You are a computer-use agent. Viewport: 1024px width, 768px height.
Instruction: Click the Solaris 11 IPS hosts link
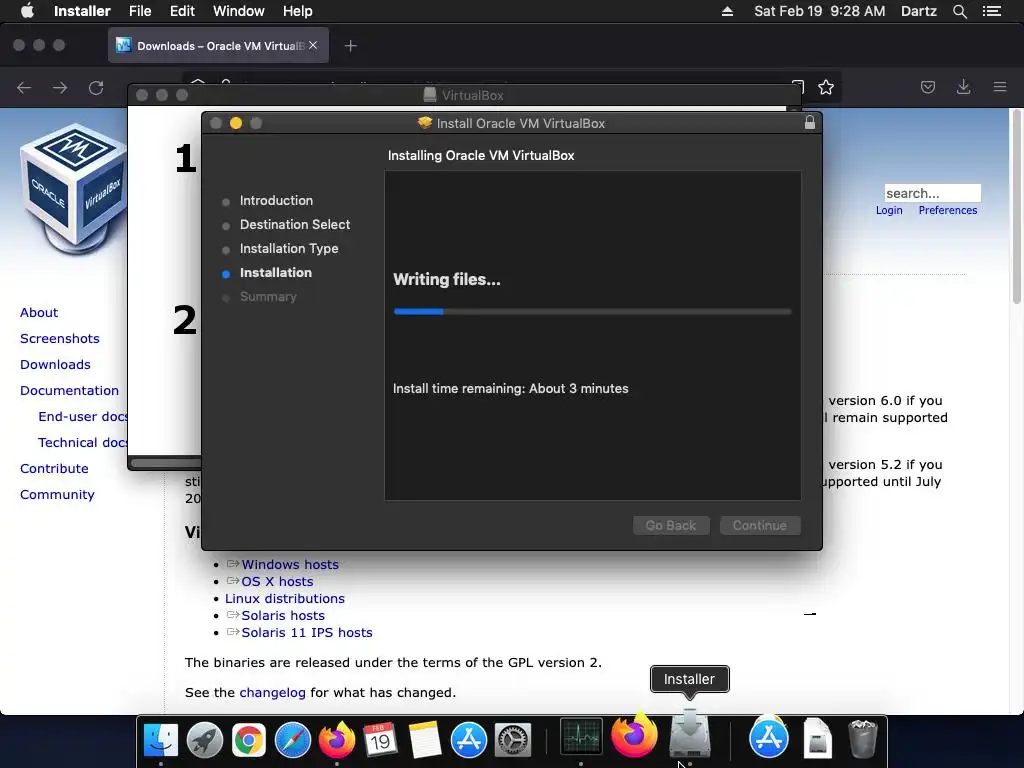coord(307,632)
